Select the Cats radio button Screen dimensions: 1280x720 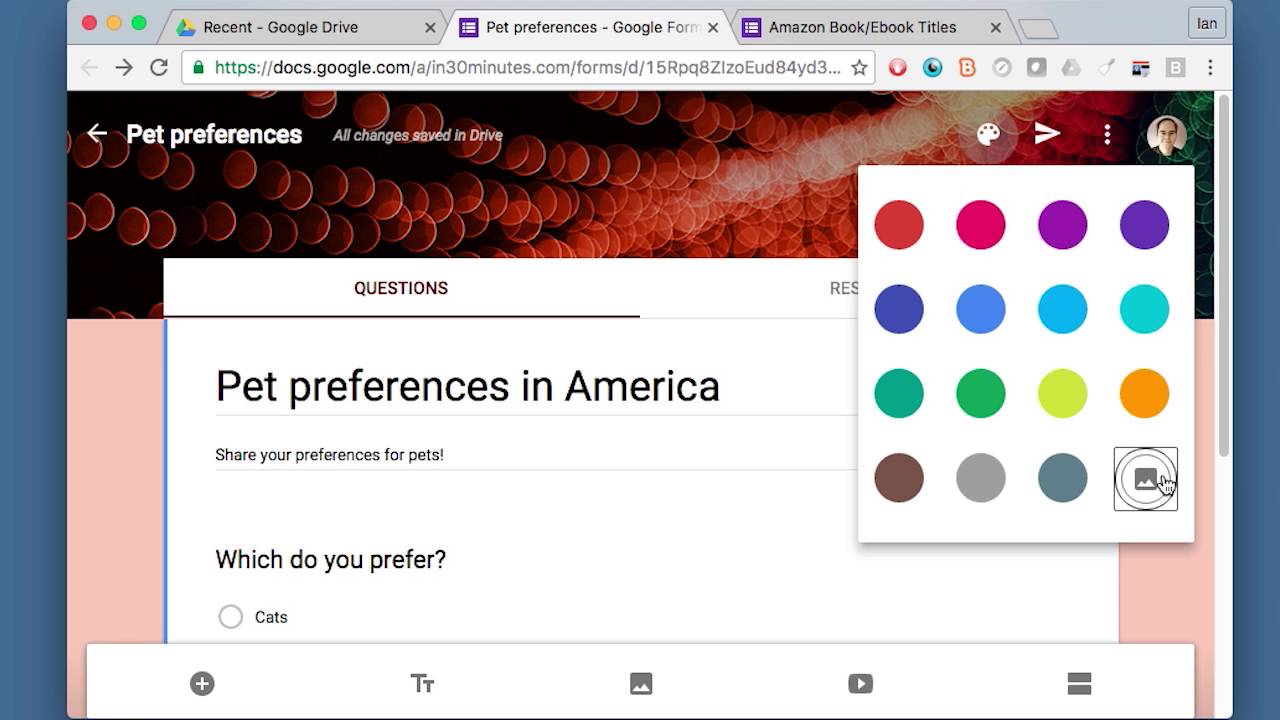(231, 617)
